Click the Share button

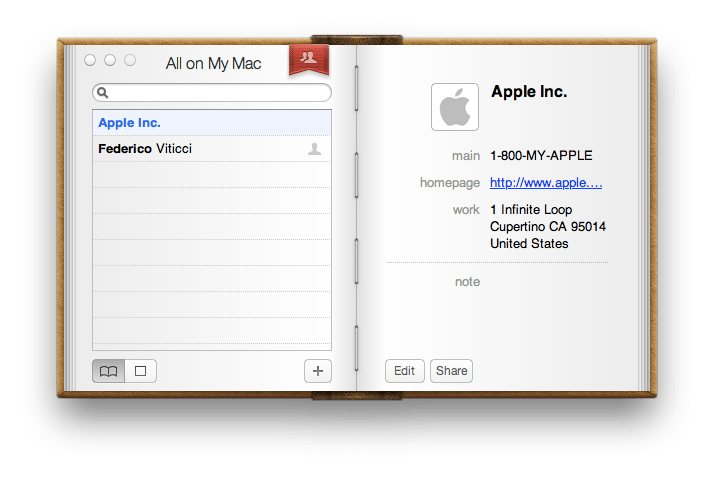(x=451, y=371)
